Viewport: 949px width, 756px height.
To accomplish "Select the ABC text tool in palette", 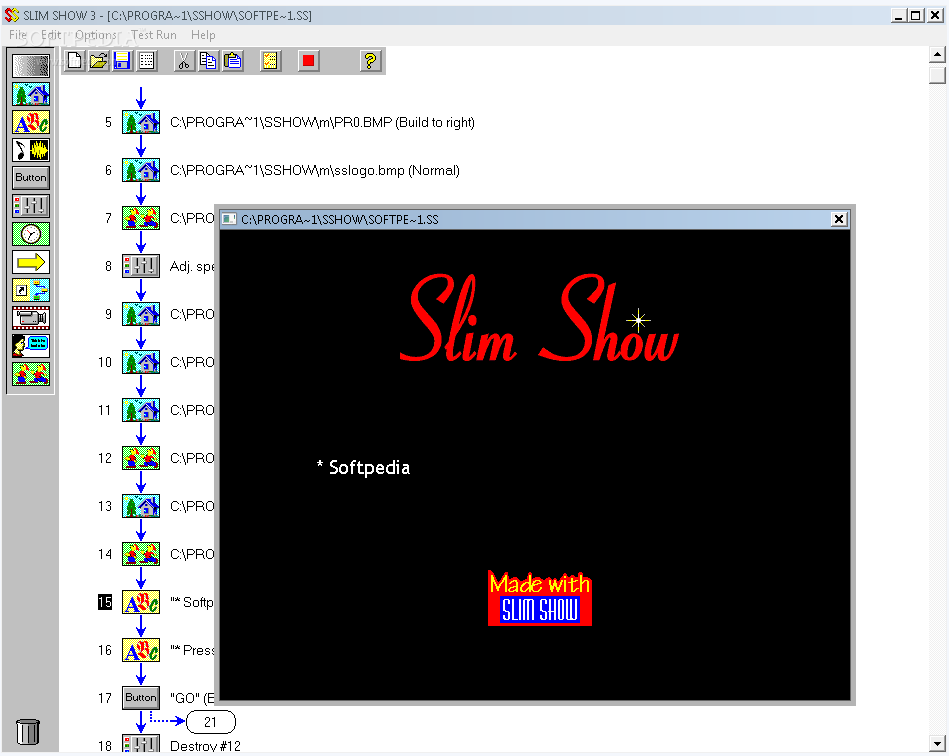I will pyautogui.click(x=31, y=122).
